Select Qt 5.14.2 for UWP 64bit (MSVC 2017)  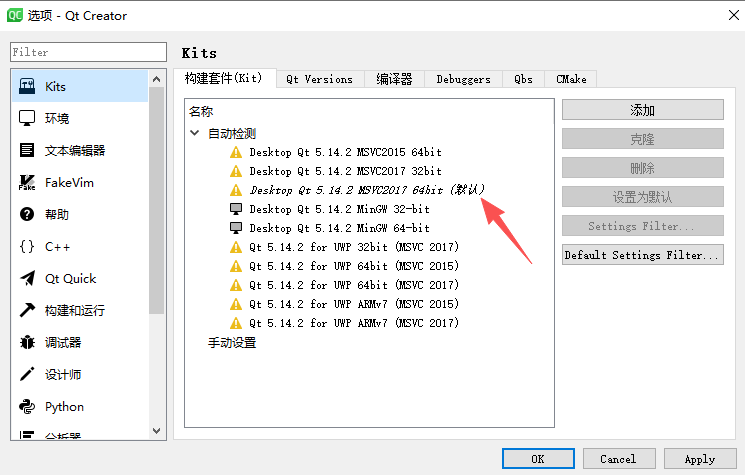[x=354, y=285]
